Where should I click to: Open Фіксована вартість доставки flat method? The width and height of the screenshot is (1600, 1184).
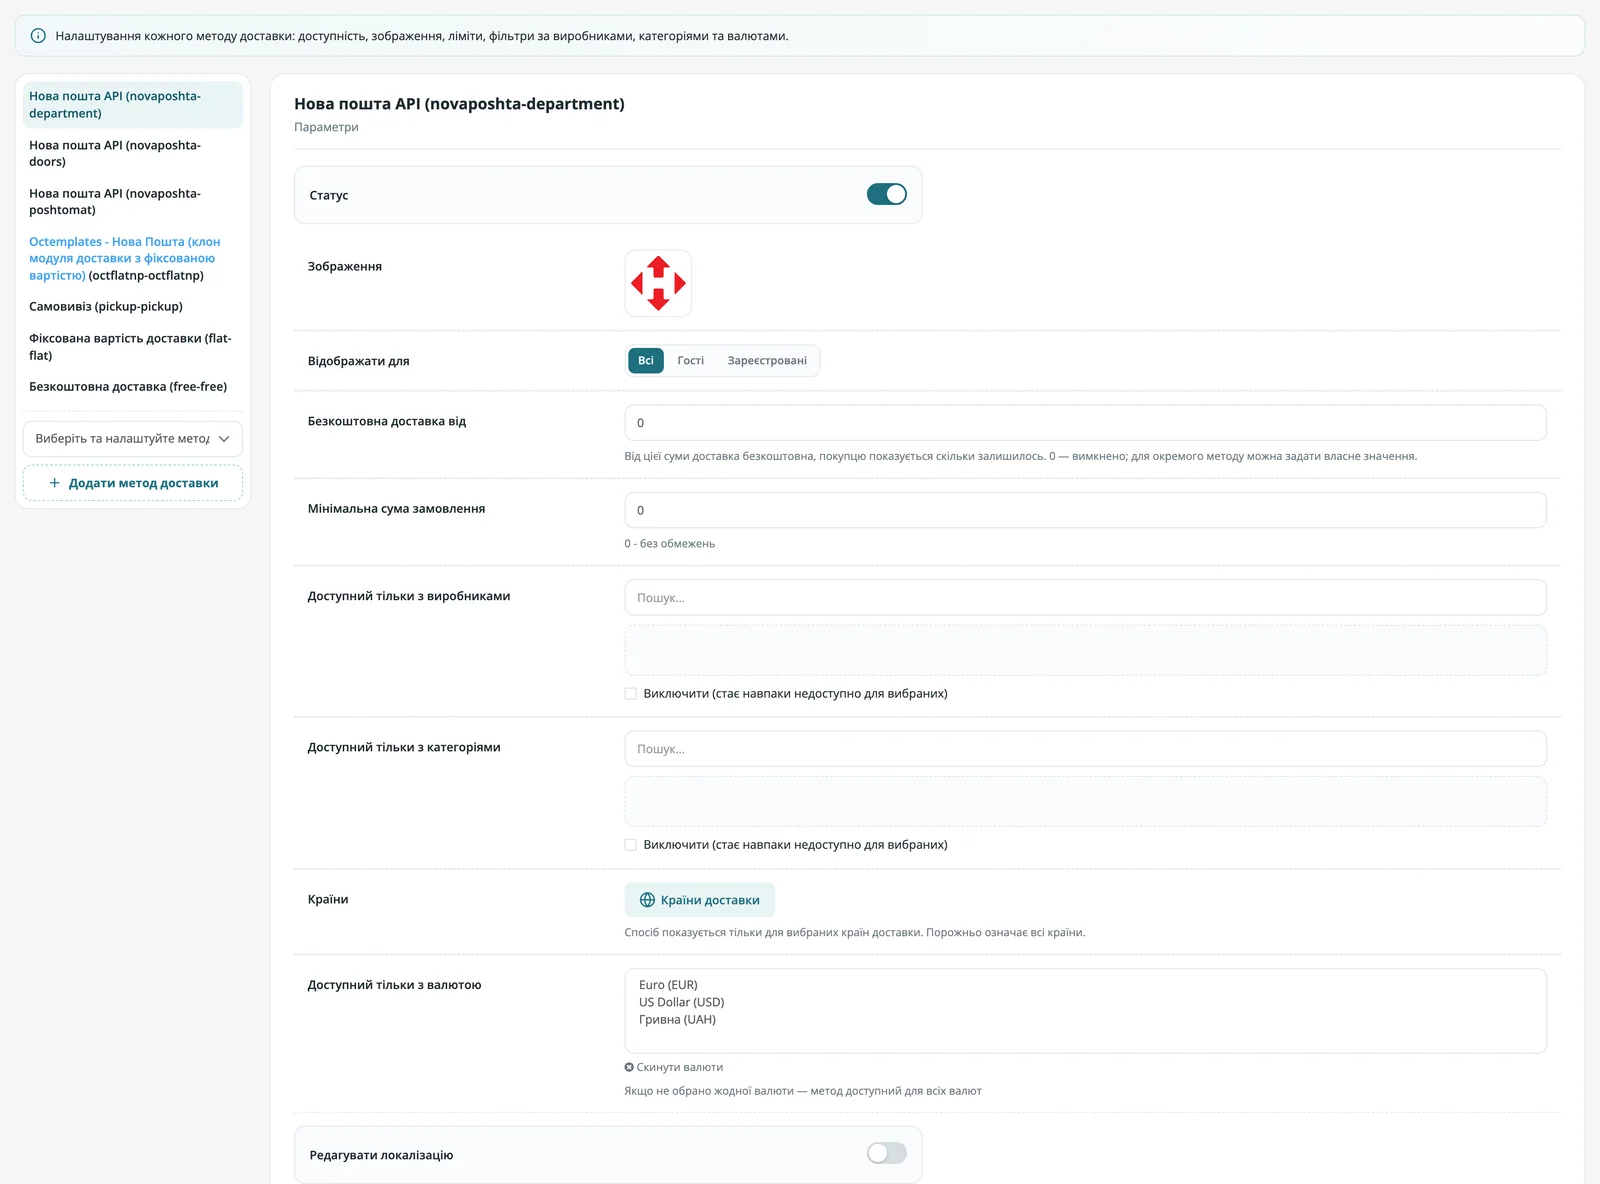133,347
